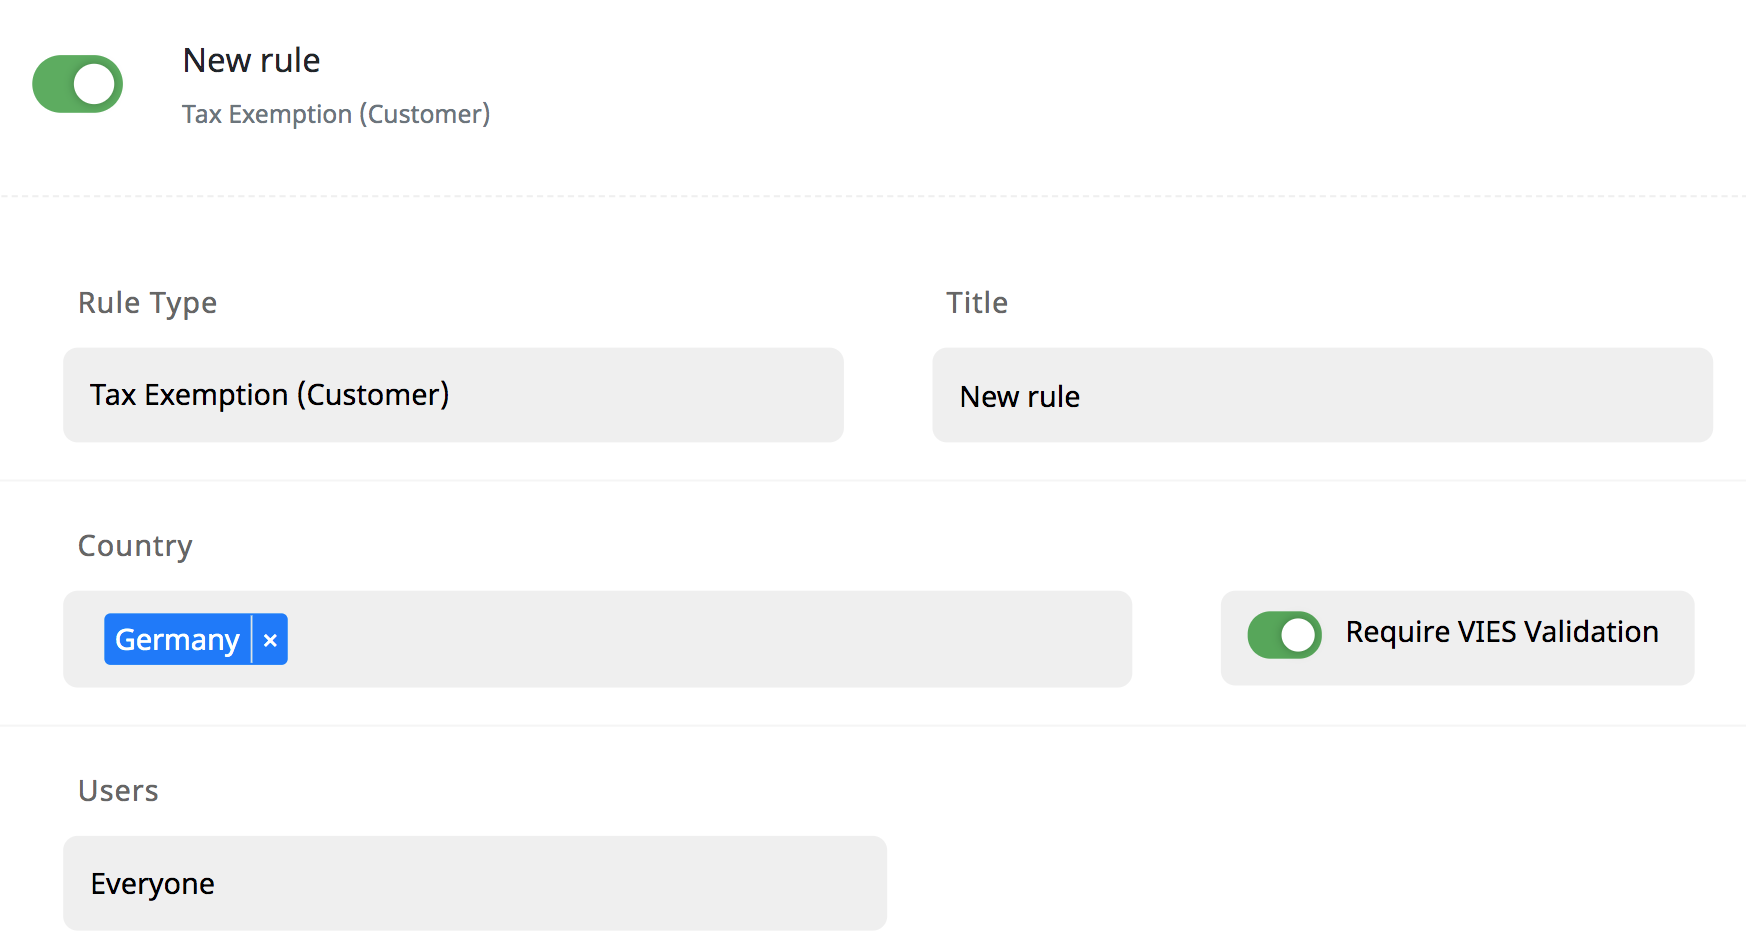The height and width of the screenshot is (934, 1746).
Task: Click the Germany text inside the blue tag
Action: [177, 640]
